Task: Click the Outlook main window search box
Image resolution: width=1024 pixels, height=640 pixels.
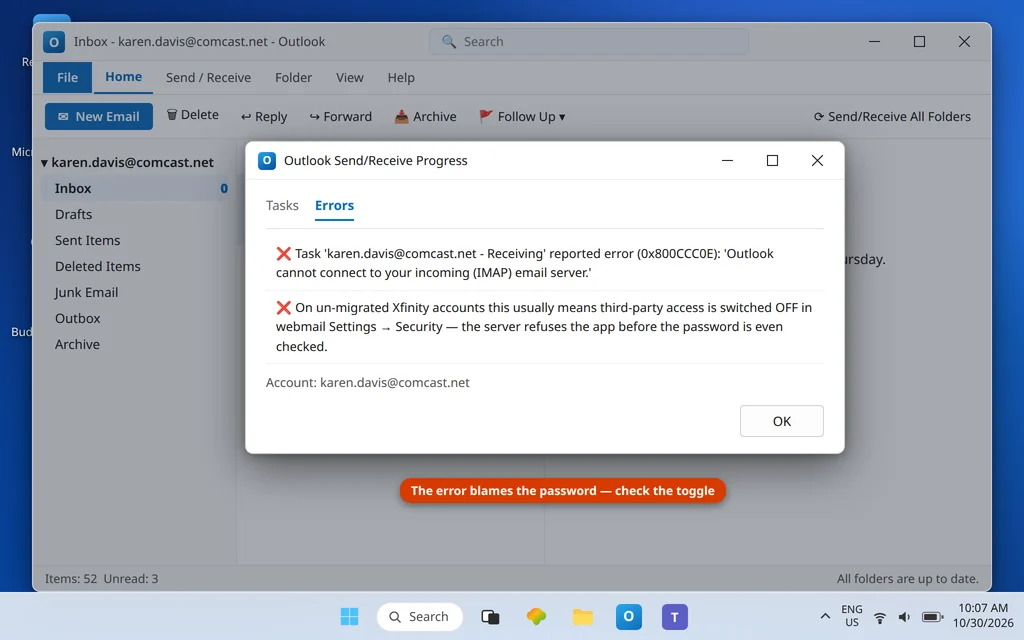Action: click(x=589, y=42)
